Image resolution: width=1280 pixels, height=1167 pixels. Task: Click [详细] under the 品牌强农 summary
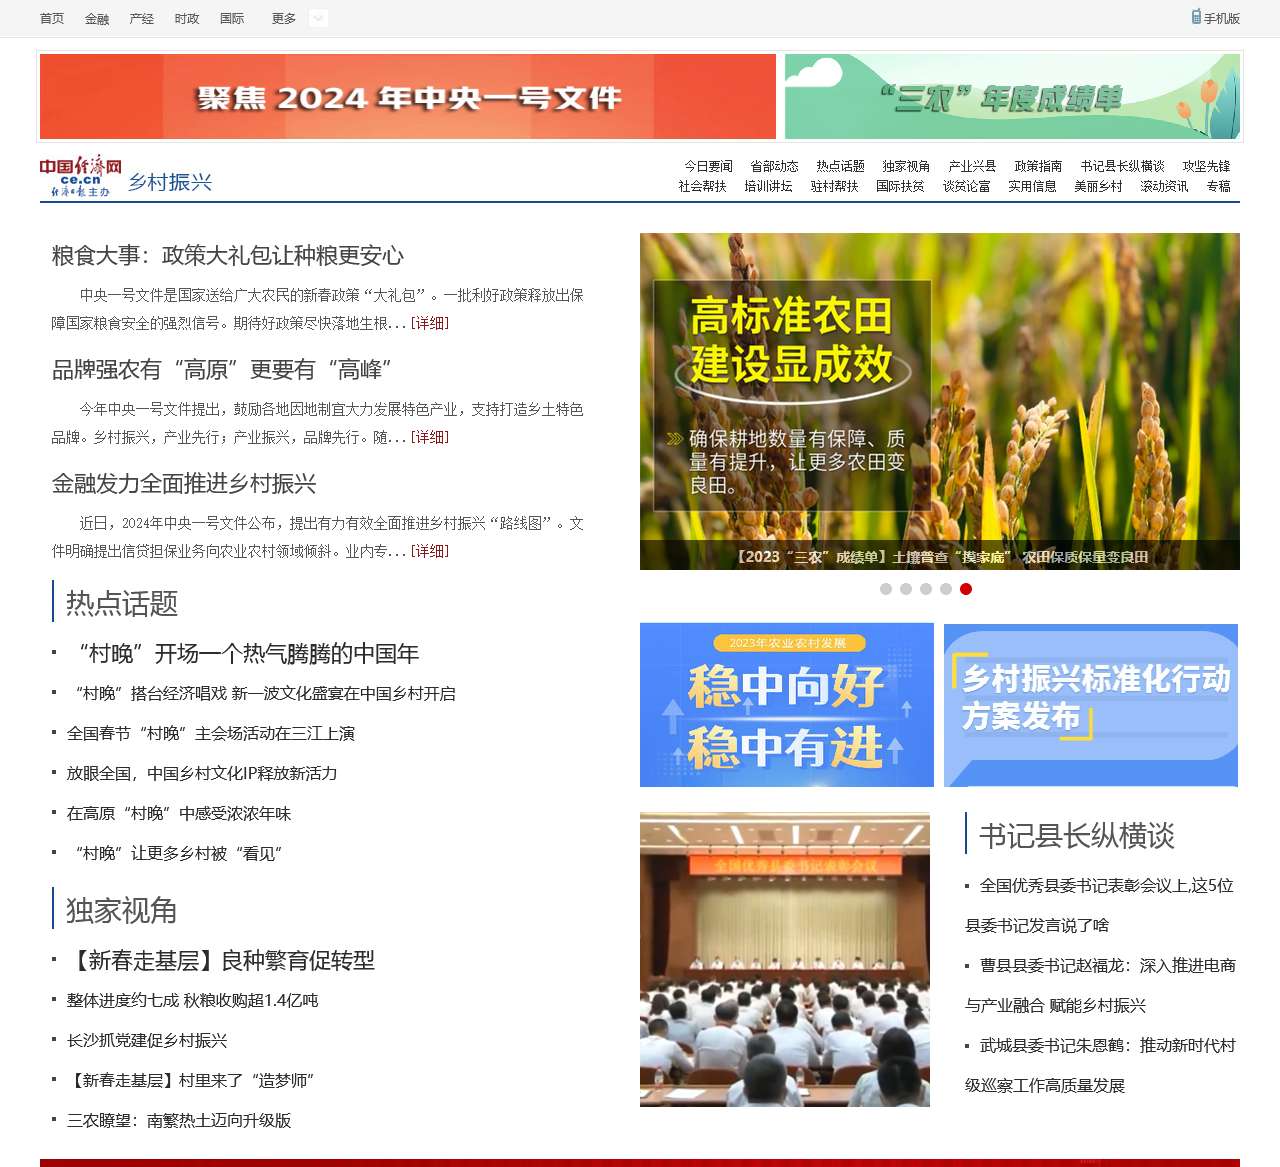click(430, 437)
